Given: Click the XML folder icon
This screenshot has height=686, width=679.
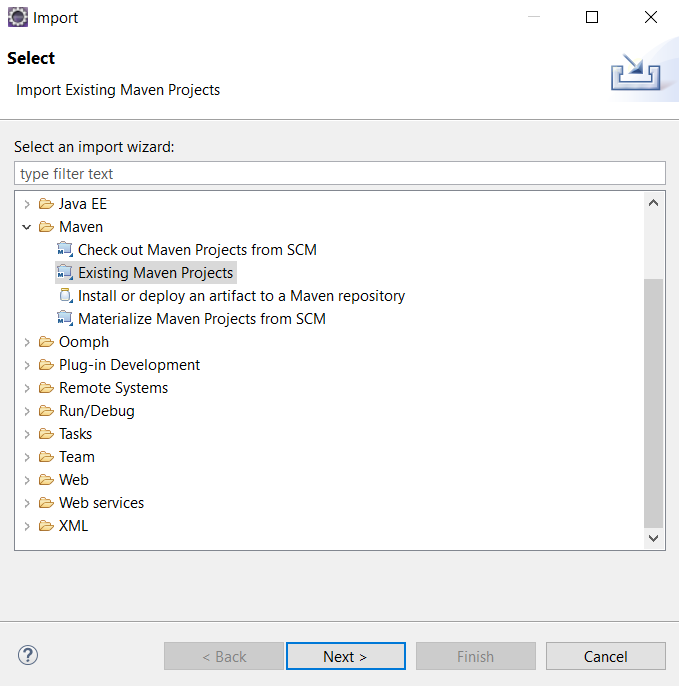Looking at the screenshot, I should (x=46, y=526).
